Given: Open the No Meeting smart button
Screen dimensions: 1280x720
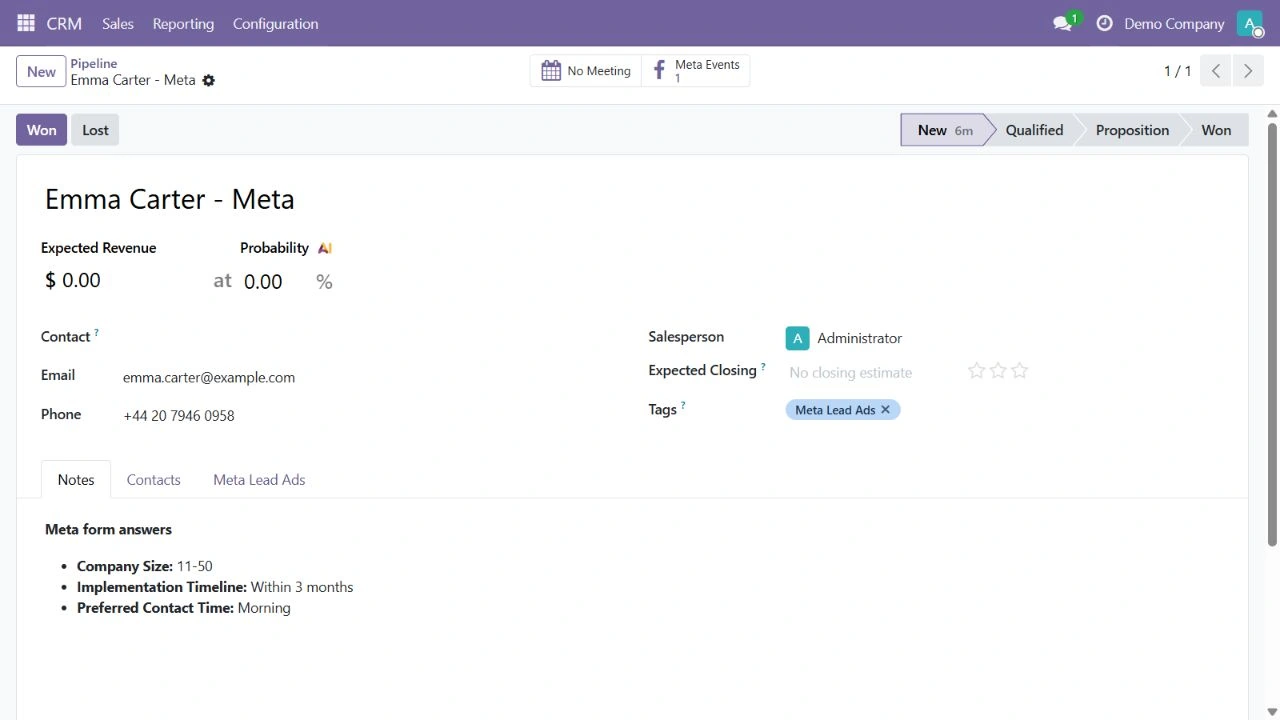Looking at the screenshot, I should [586, 71].
